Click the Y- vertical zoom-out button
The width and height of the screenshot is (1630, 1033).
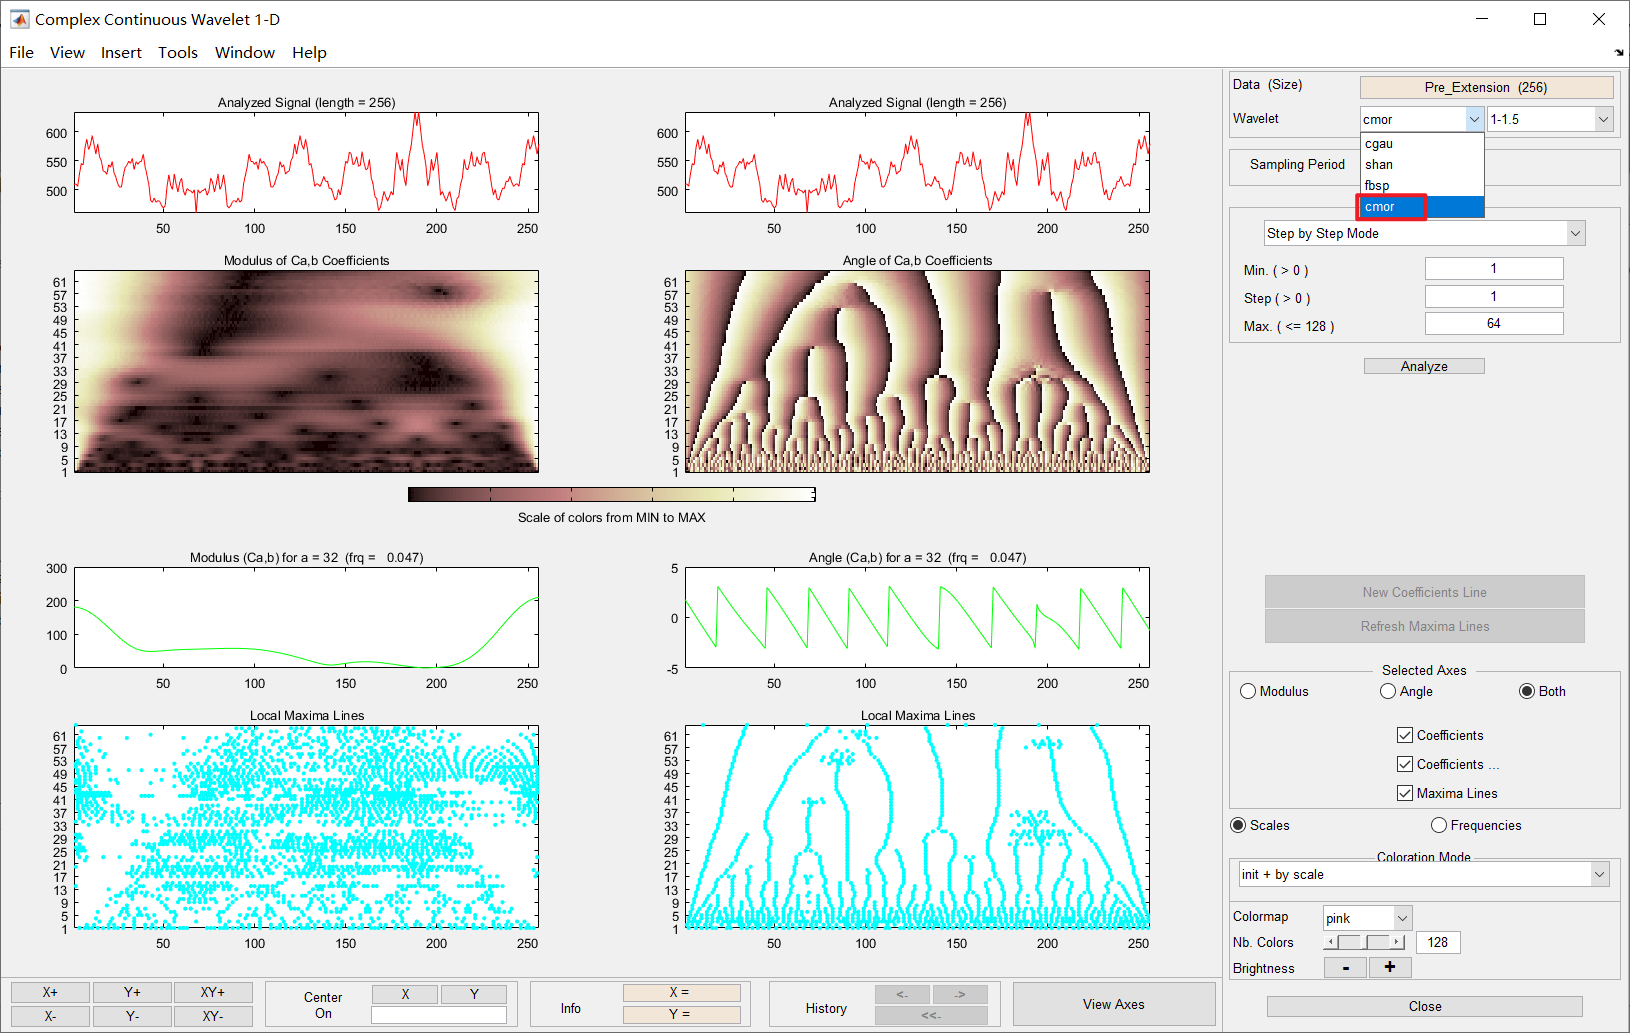tap(132, 1016)
